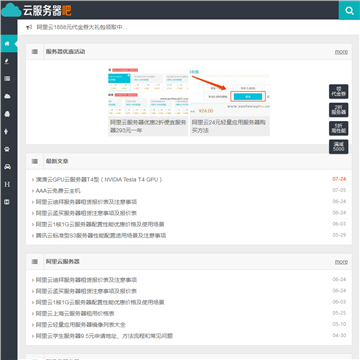Screen dimensions: 360x360
Task: Click the sidebar icon just below the cloud icon
Action: point(7,114)
